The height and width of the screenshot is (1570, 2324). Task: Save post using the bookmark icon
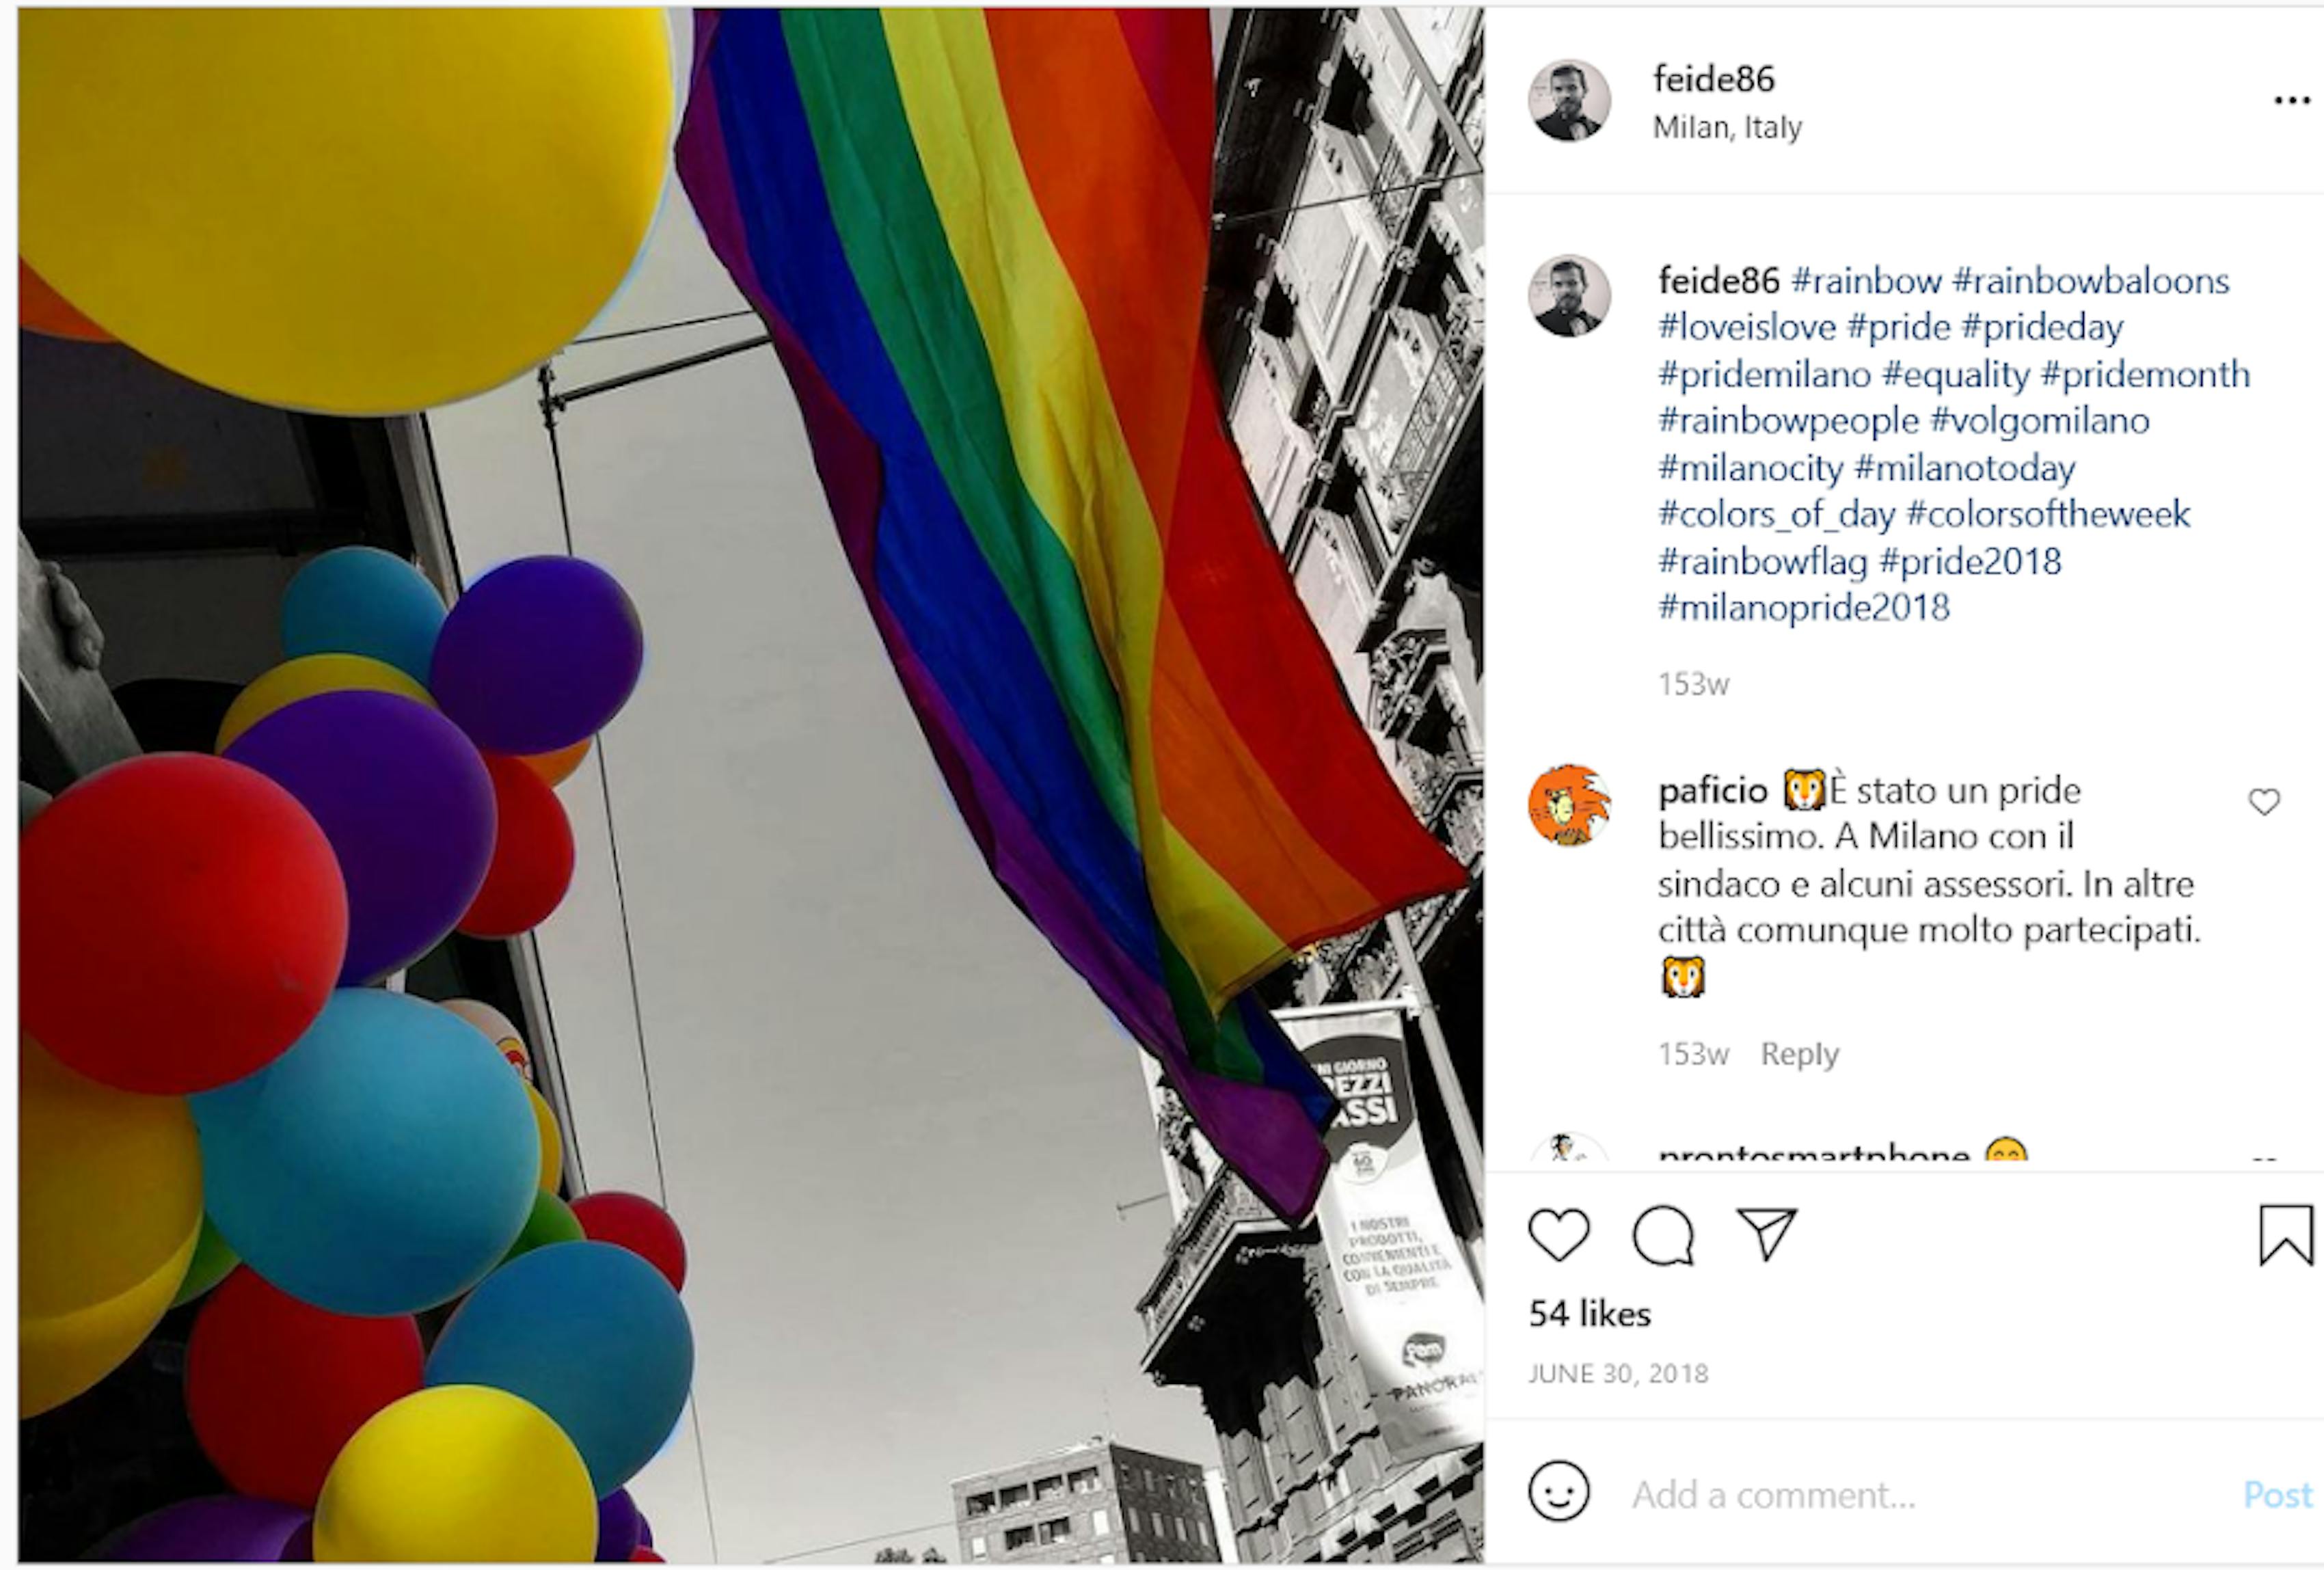pos(2286,1235)
